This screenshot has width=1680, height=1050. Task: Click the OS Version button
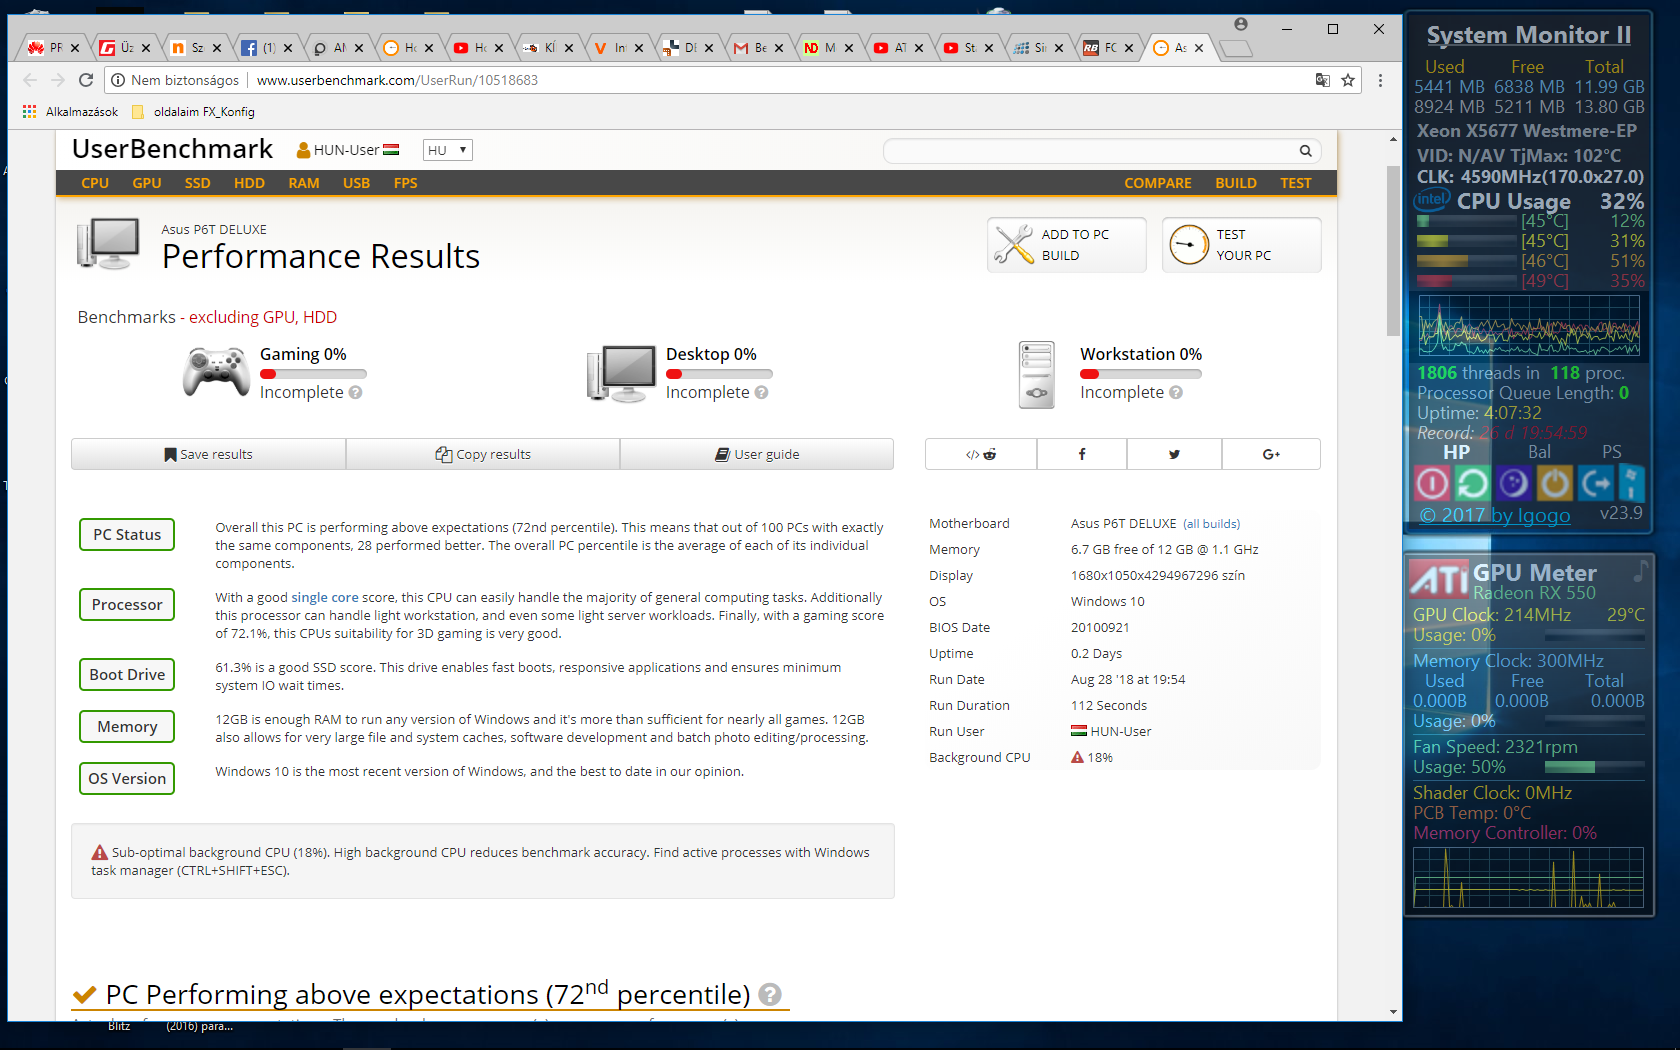tap(127, 779)
